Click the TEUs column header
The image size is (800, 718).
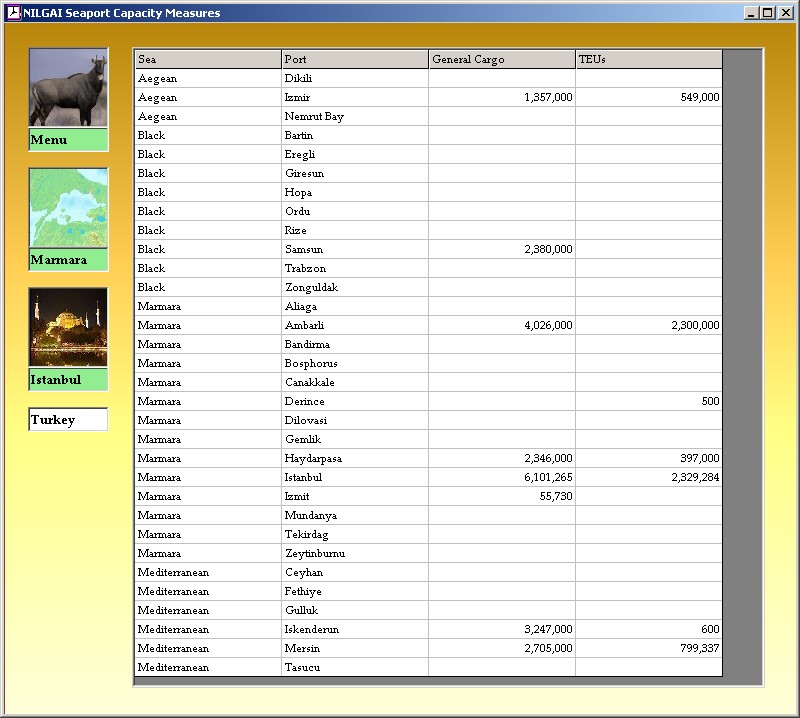(x=648, y=59)
